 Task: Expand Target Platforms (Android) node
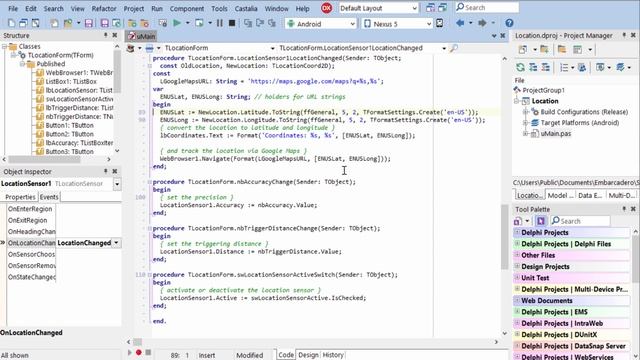point(526,122)
